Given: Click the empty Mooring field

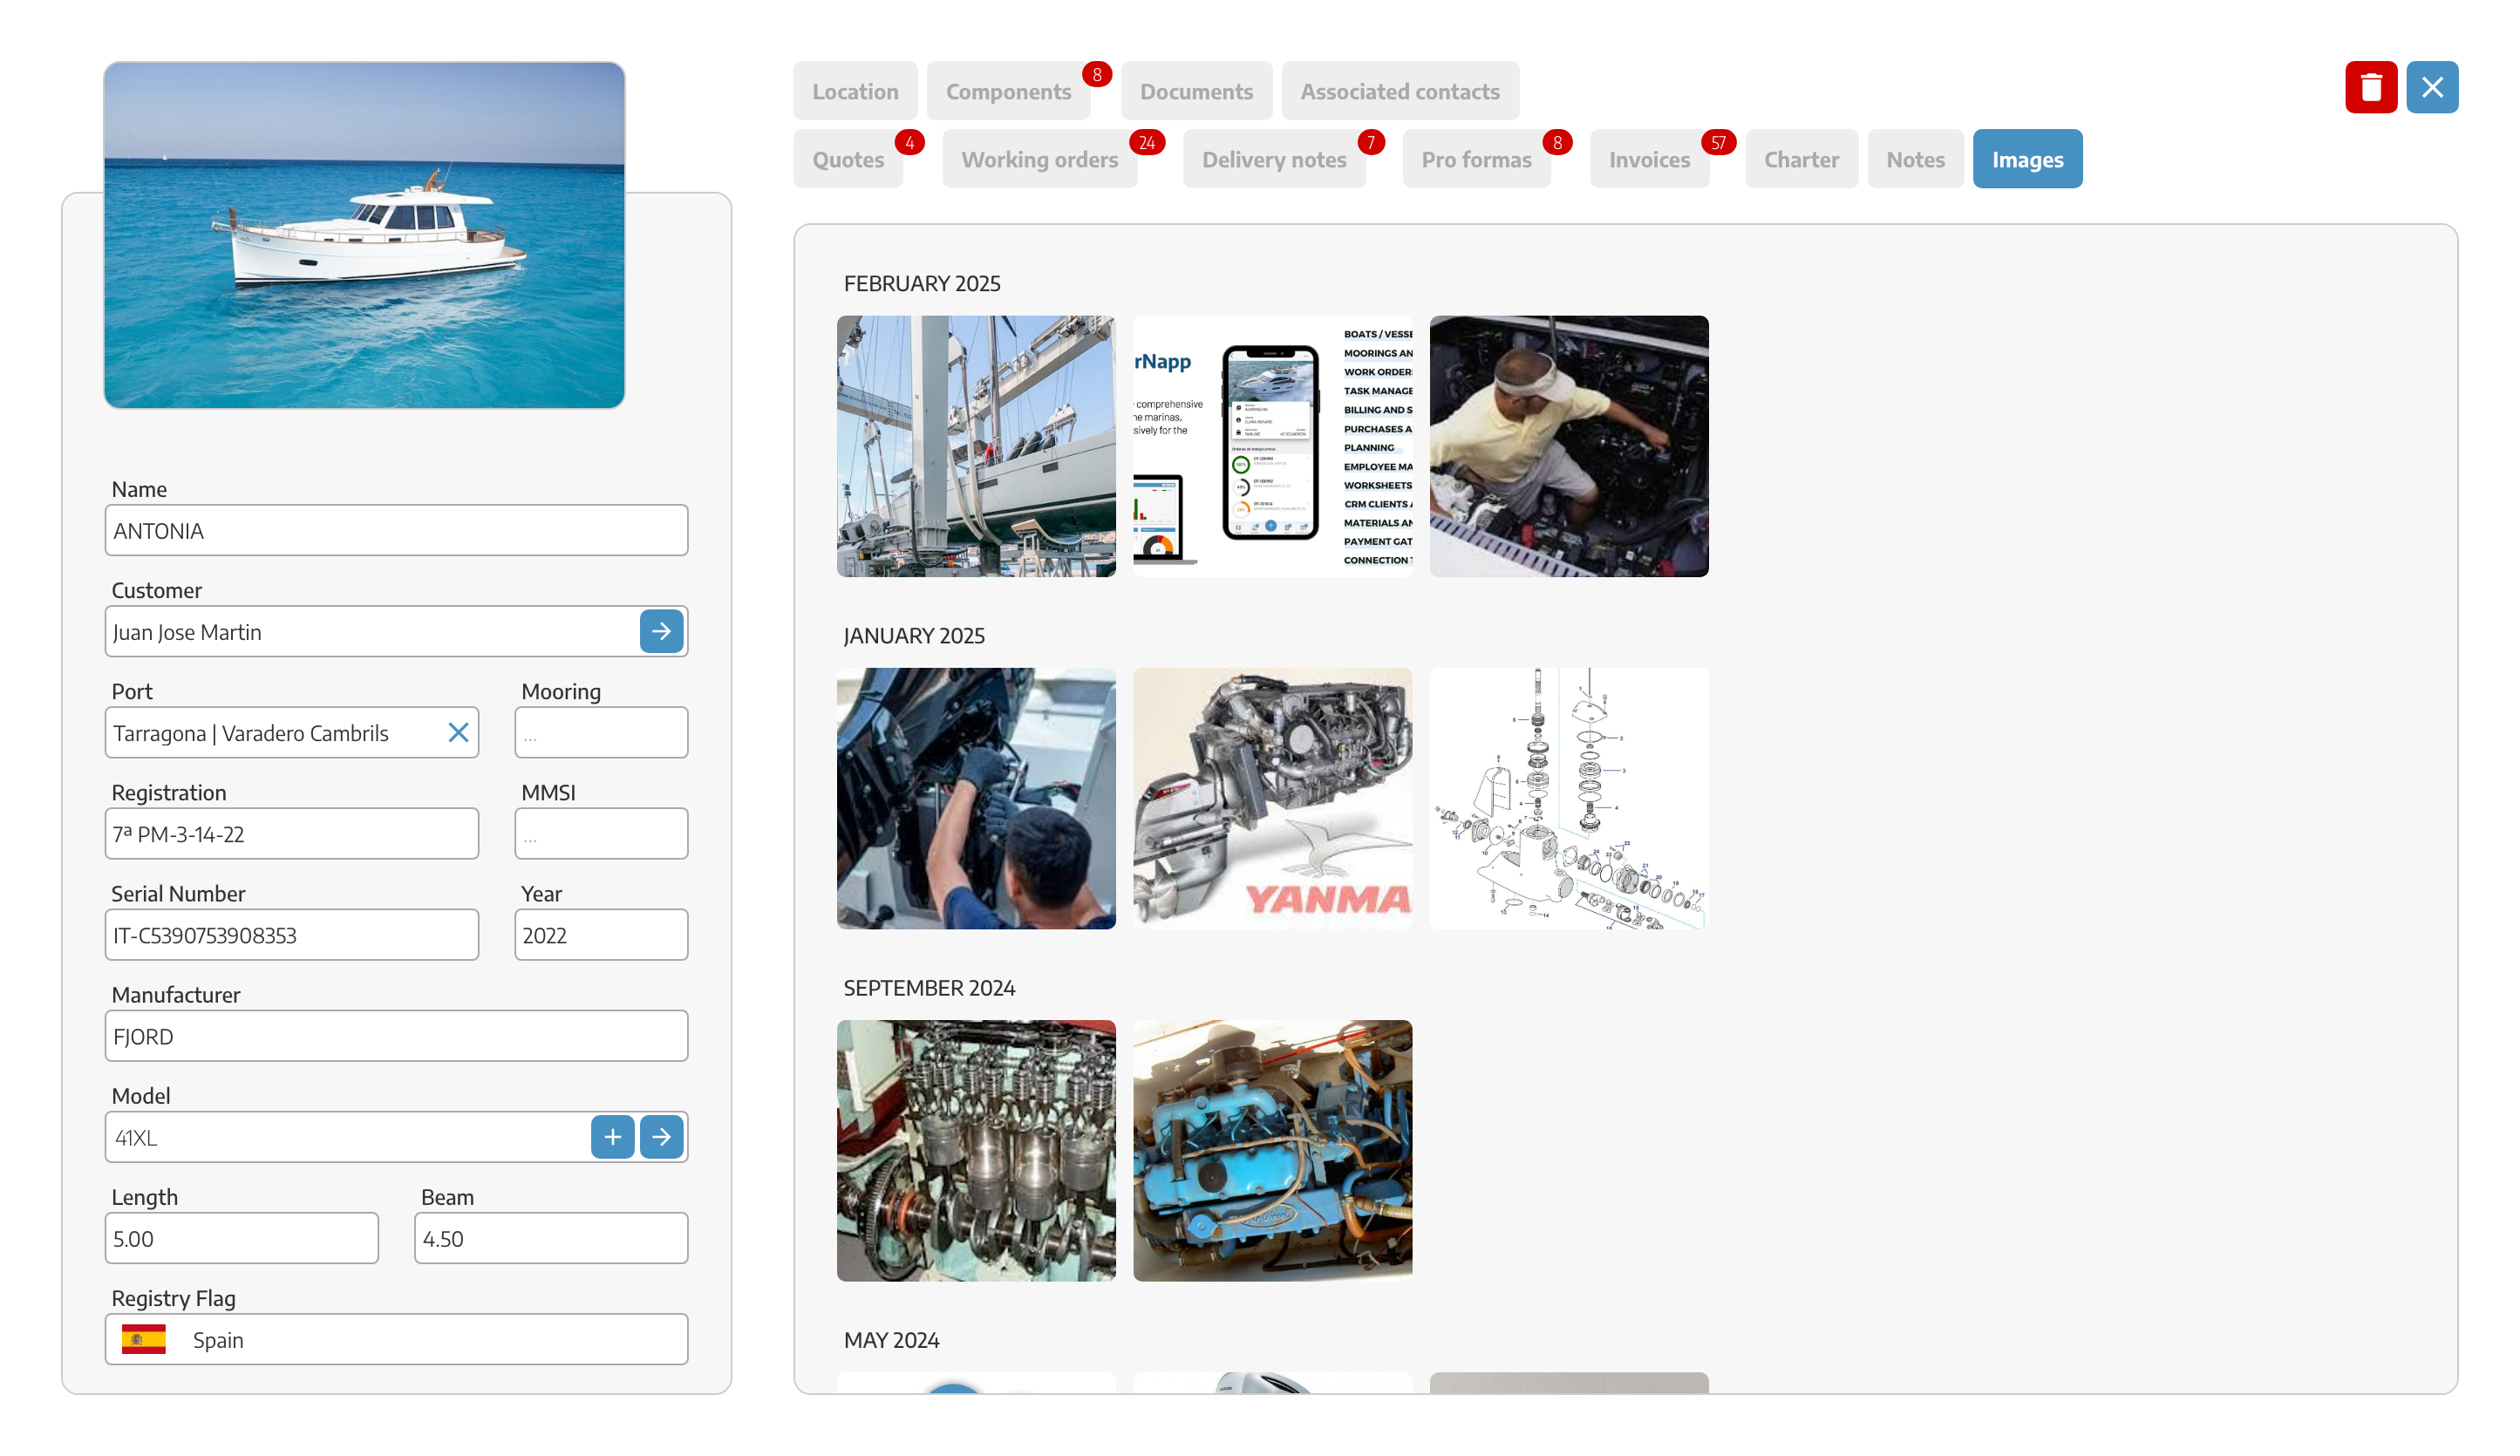Looking at the screenshot, I should click(601, 733).
